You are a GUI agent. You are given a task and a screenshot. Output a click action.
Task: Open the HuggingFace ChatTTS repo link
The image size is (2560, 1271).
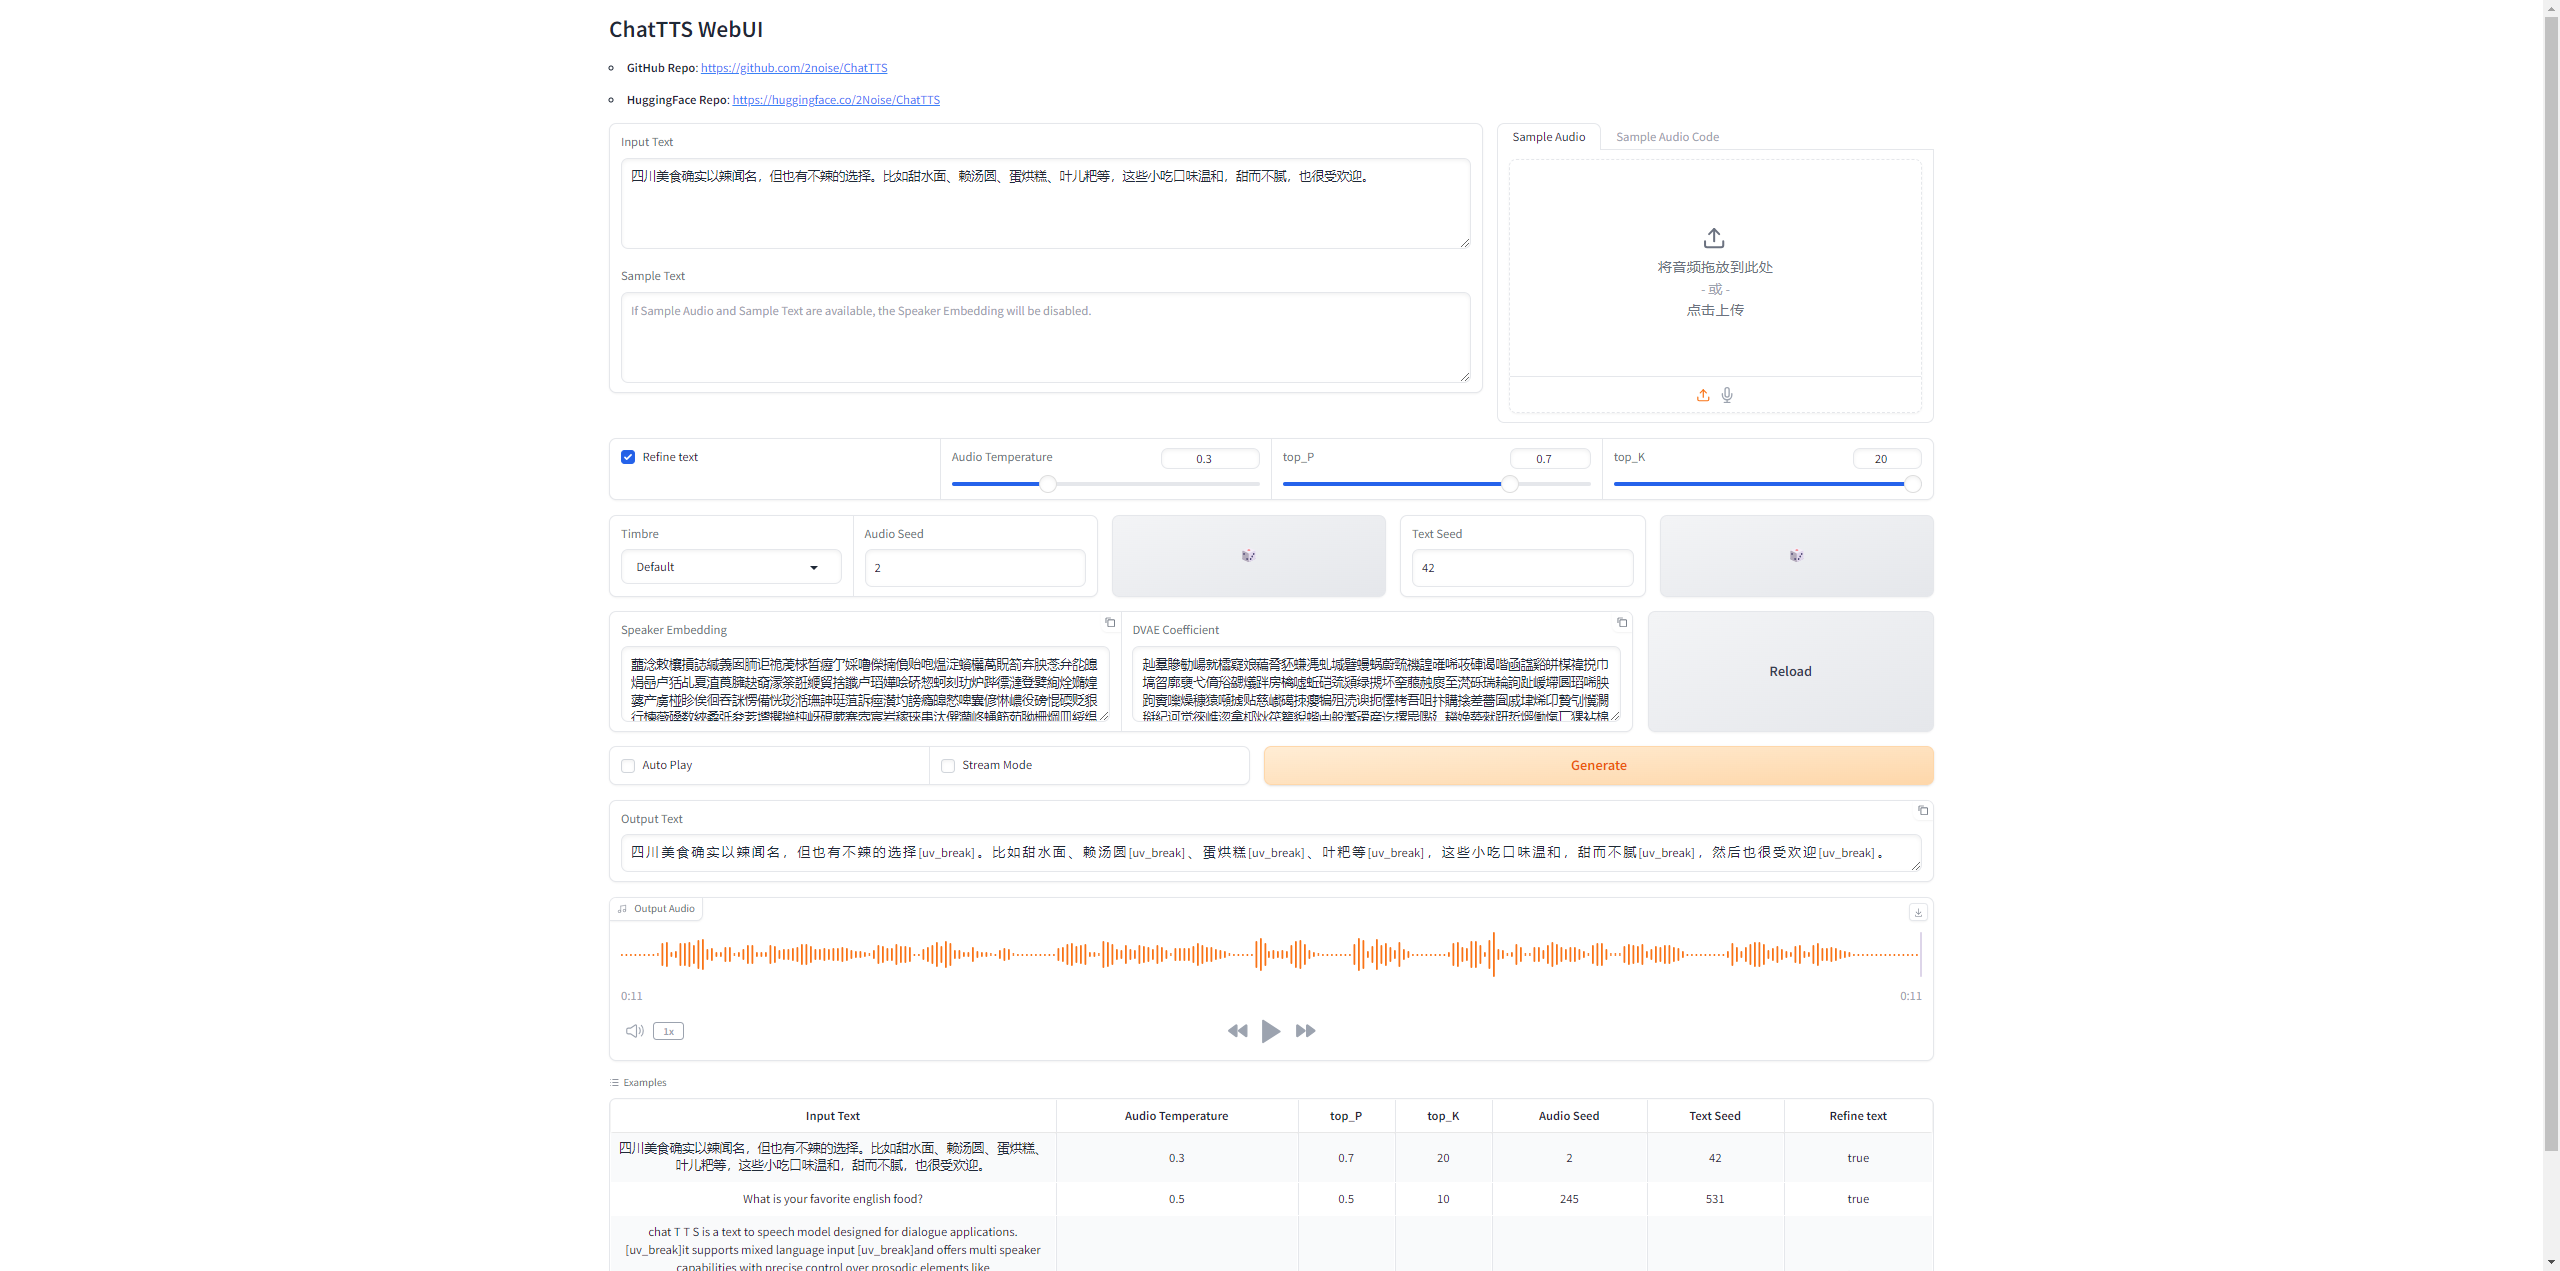[x=836, y=100]
